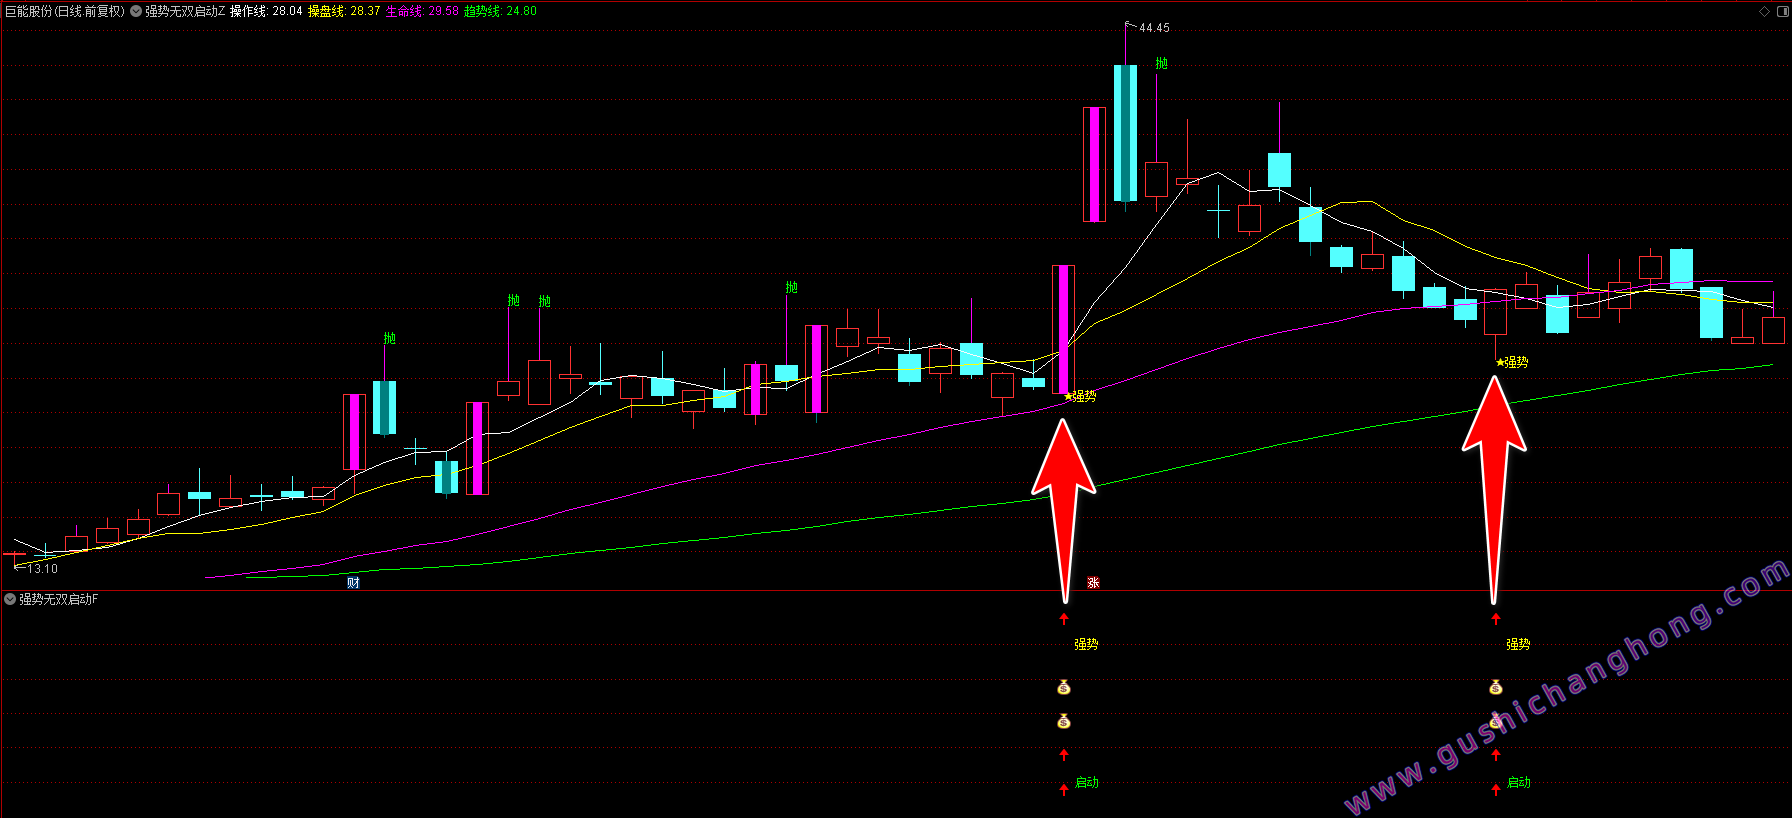Open the 财 info marker on the time axis
The height and width of the screenshot is (818, 1792).
(353, 583)
